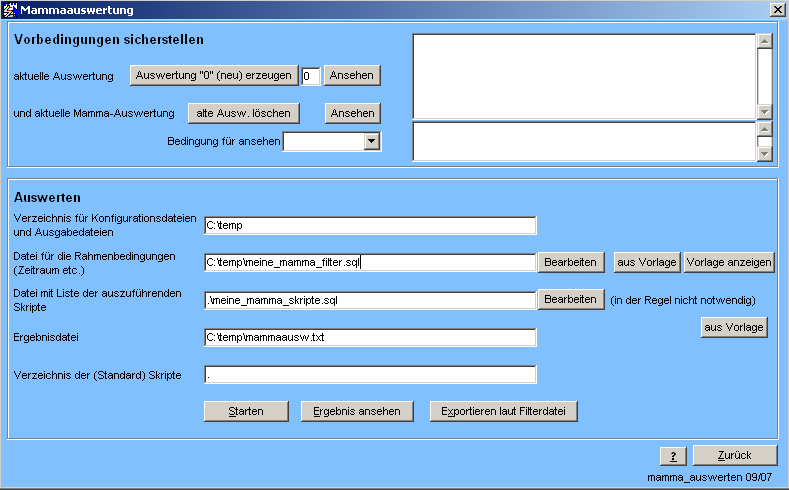789x490 pixels.
Task: Open the Bedingung für ansehen dropdown
Action: click(372, 142)
